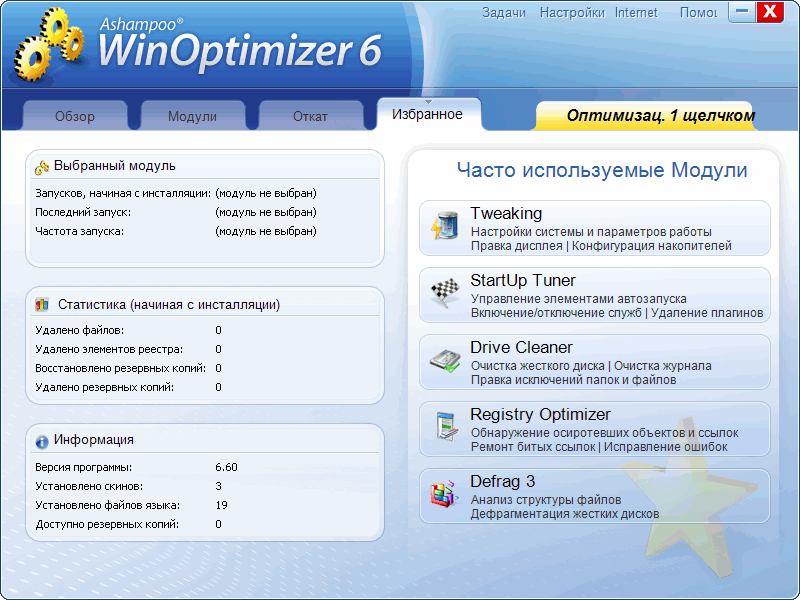Open the Задачи menu
Viewport: 800px width, 600px height.
click(504, 13)
